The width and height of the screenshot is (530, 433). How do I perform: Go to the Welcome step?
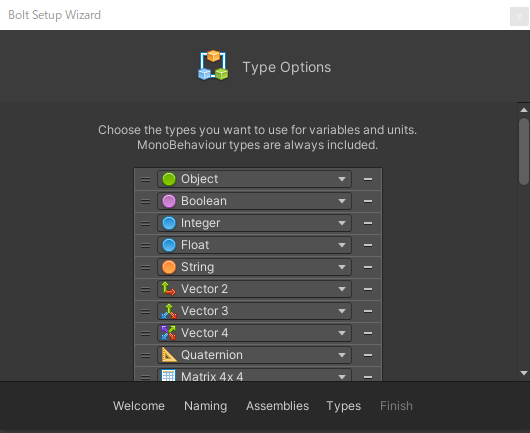139,406
